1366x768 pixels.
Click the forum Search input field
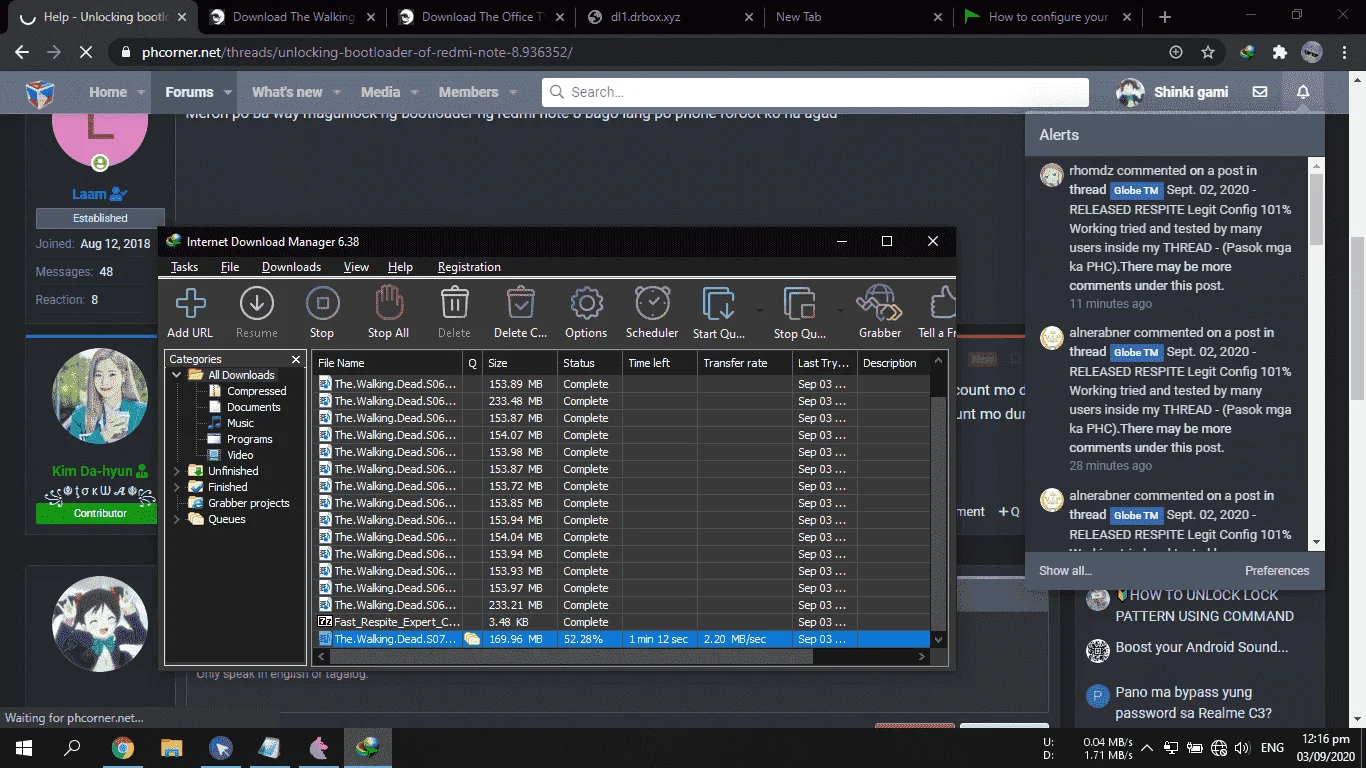(815, 92)
